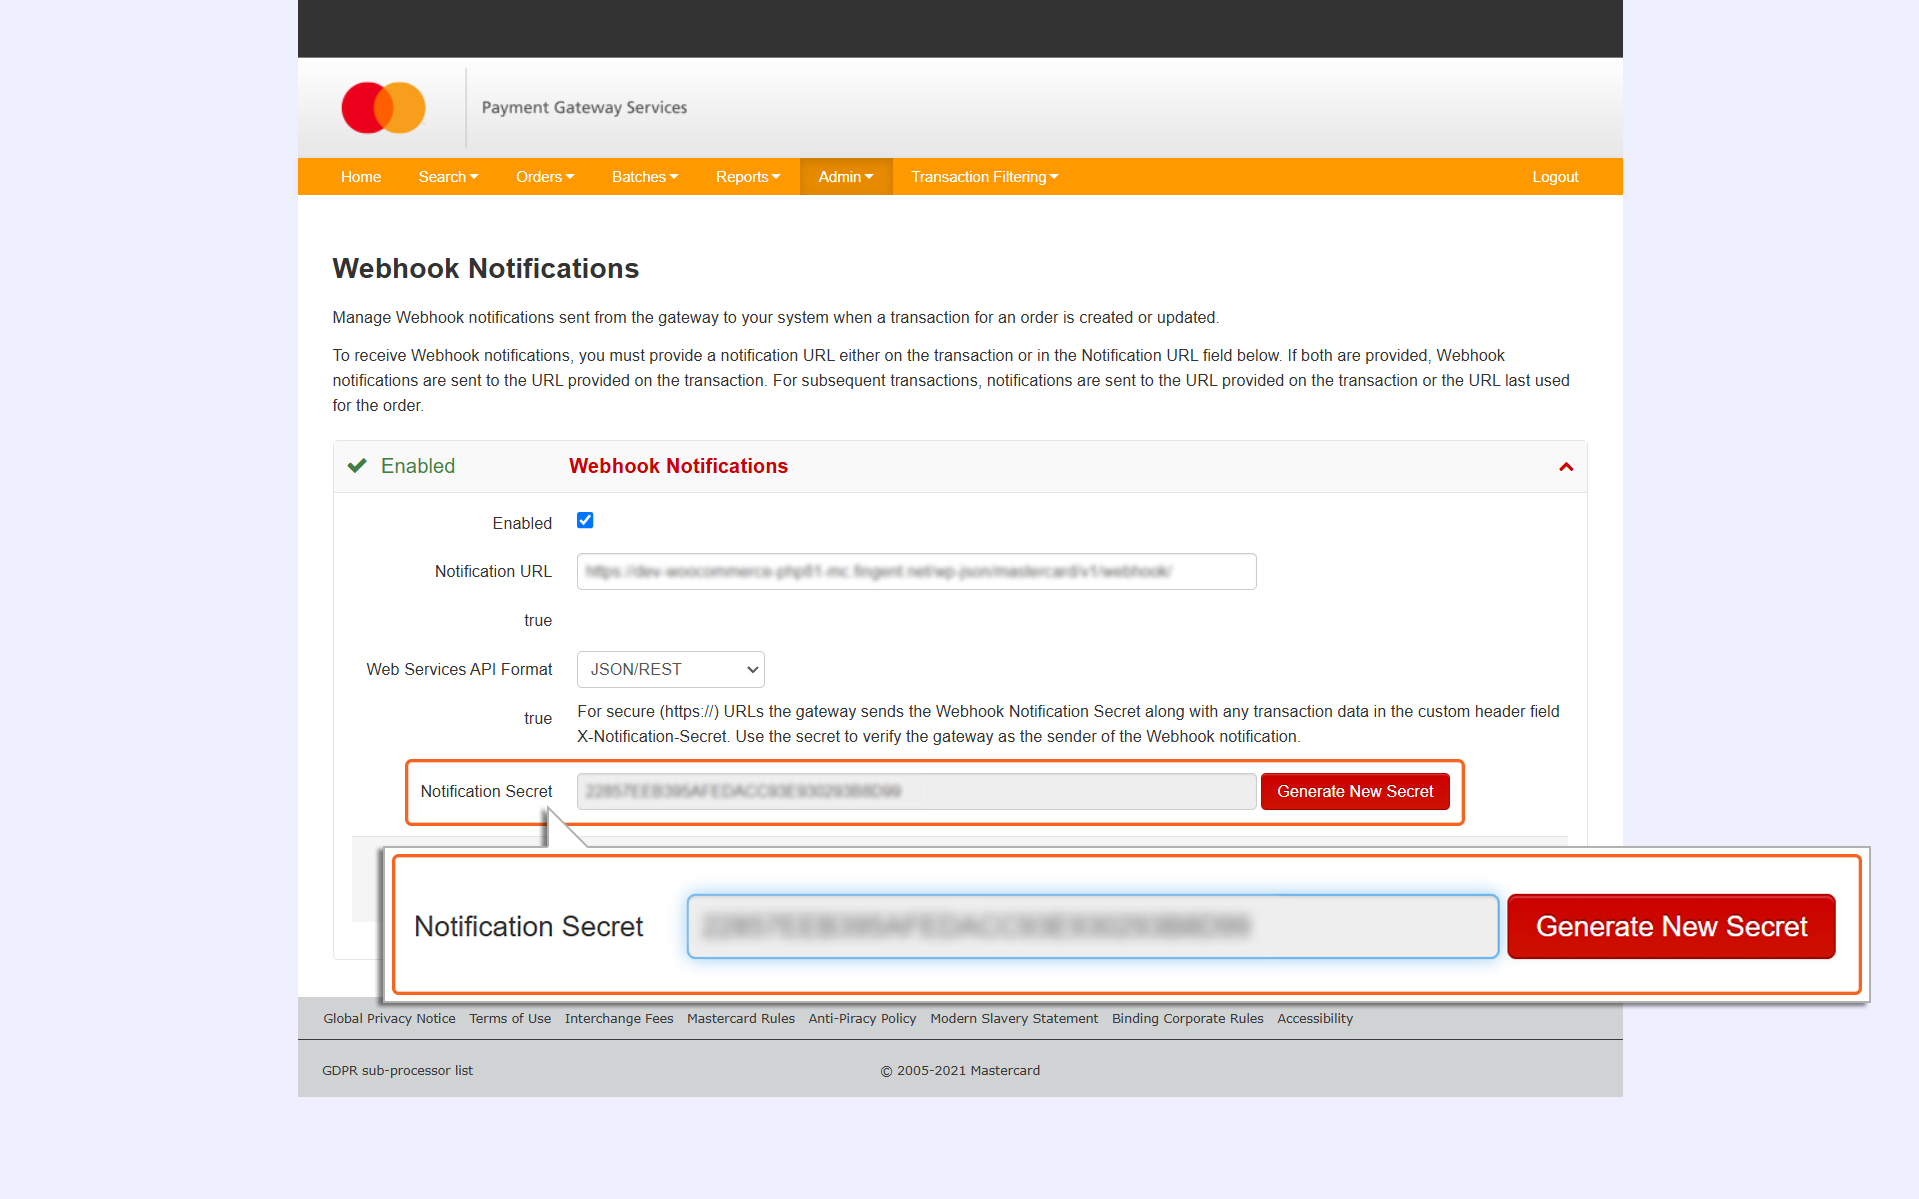
Task: Click the Mastercard logo icon
Action: click(x=383, y=108)
